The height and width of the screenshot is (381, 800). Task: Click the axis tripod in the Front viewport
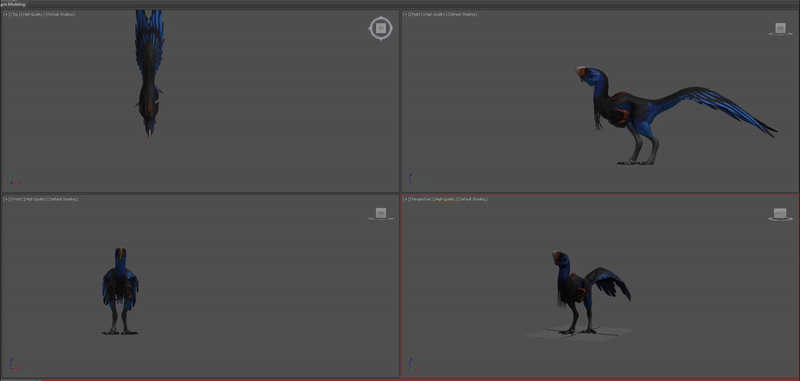coord(15,364)
